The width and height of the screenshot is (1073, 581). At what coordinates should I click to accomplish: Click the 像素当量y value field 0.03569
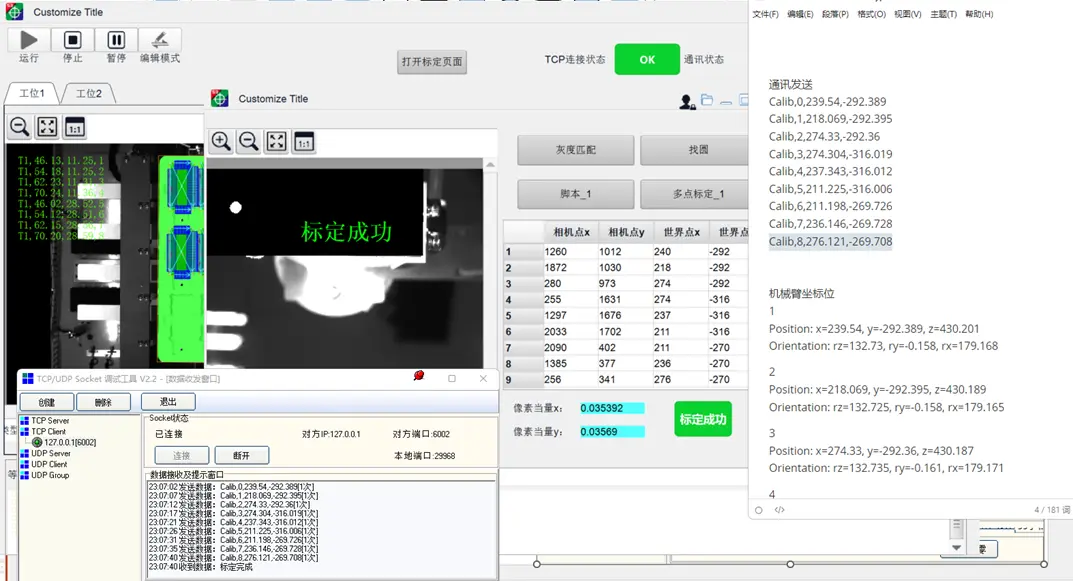tap(612, 431)
